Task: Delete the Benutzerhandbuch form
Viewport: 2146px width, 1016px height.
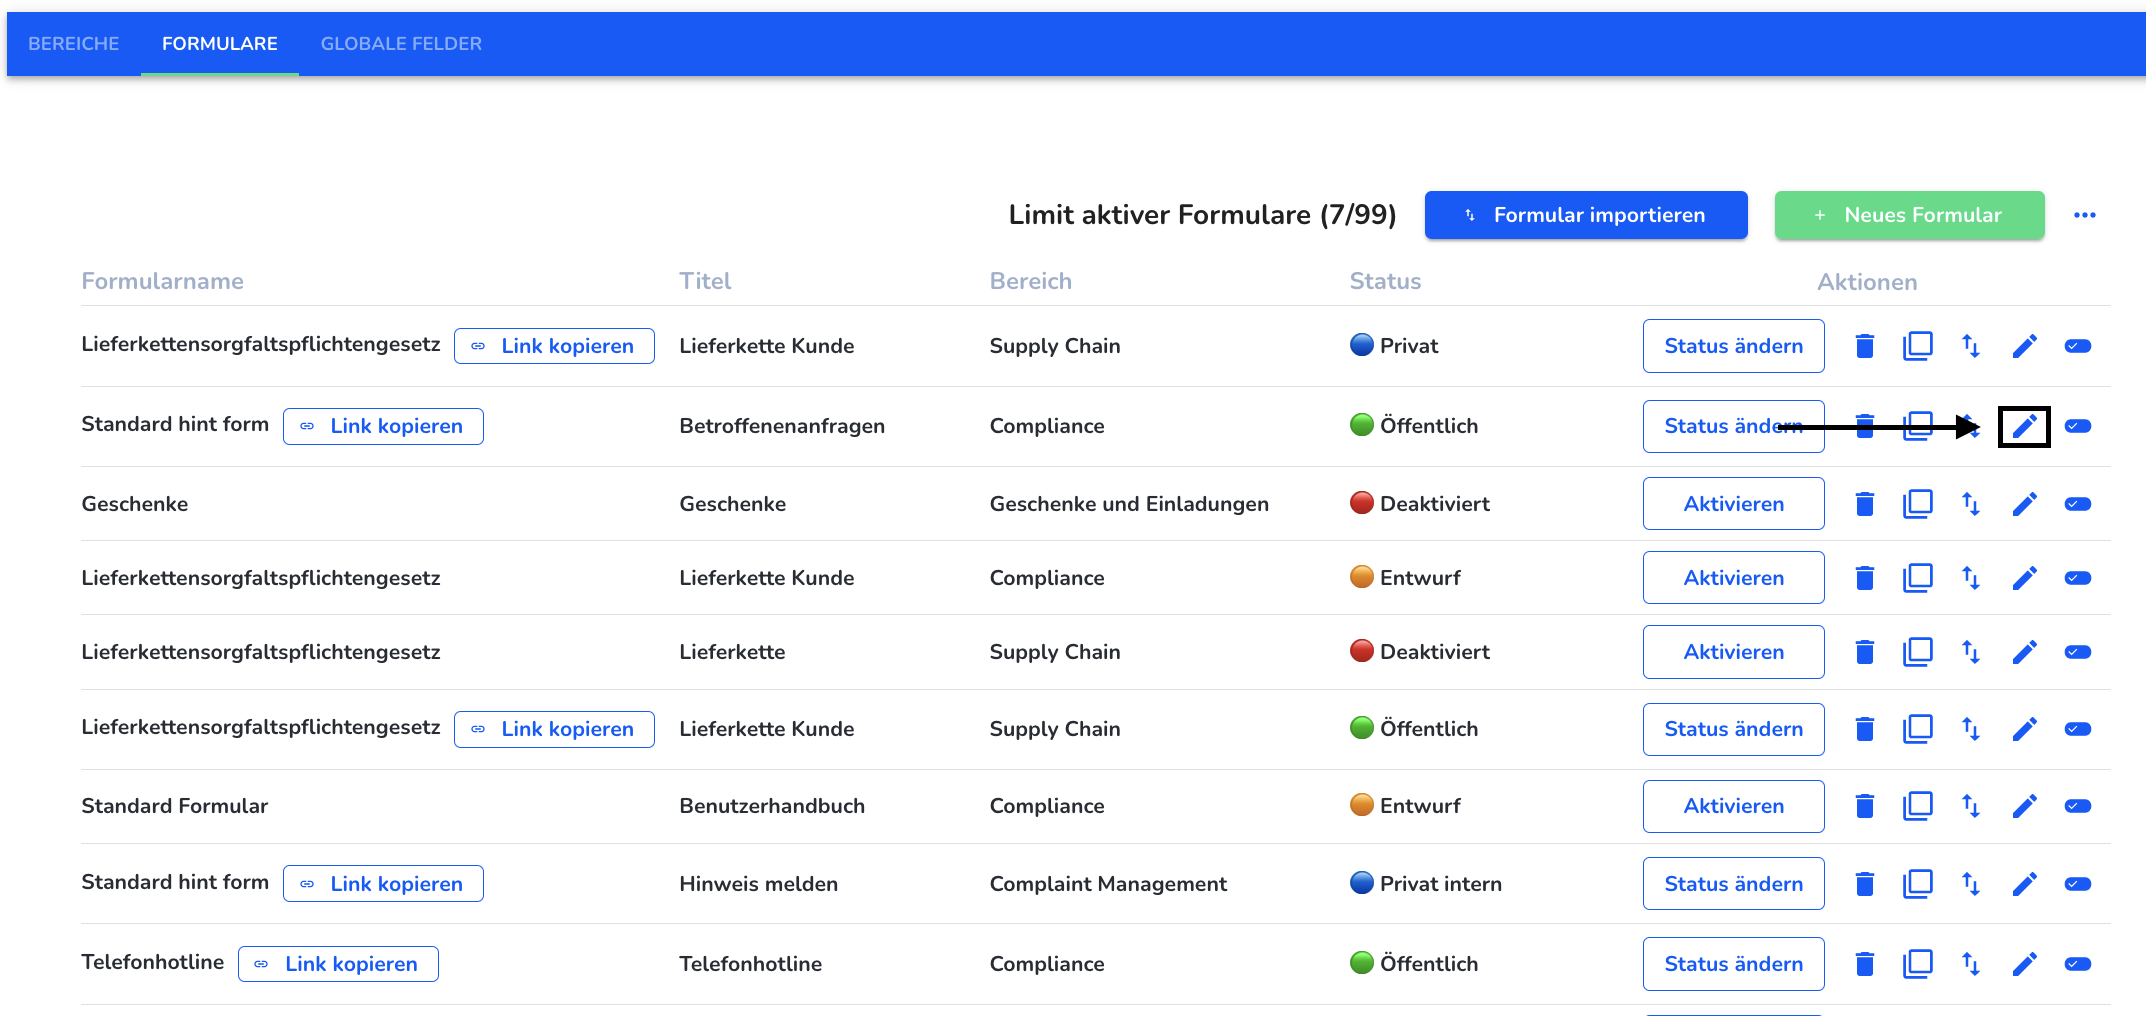Action: pyautogui.click(x=1864, y=806)
